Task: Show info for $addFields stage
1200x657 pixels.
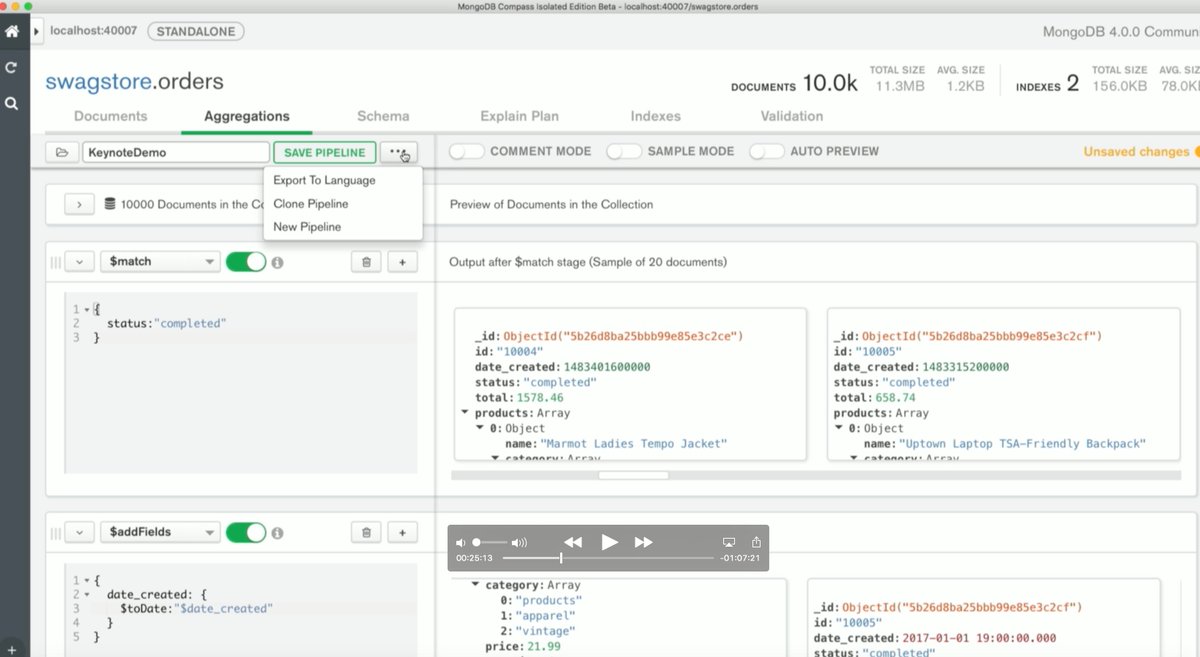Action: tap(278, 533)
